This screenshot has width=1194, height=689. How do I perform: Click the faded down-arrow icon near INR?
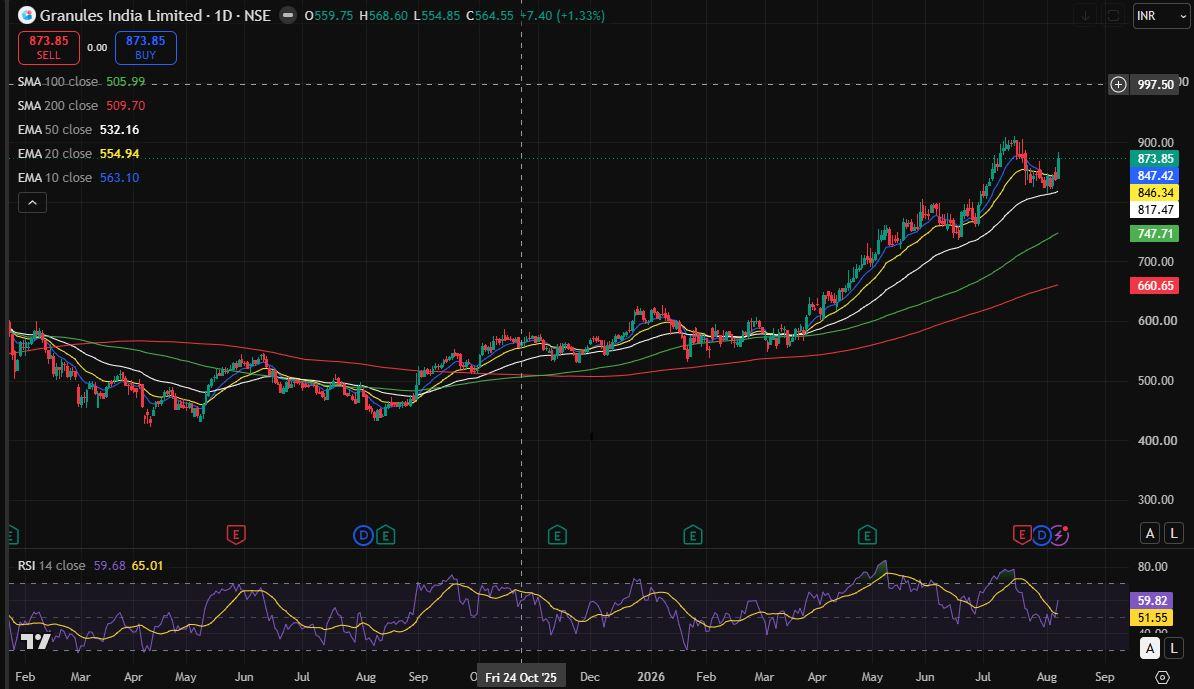tap(1085, 15)
